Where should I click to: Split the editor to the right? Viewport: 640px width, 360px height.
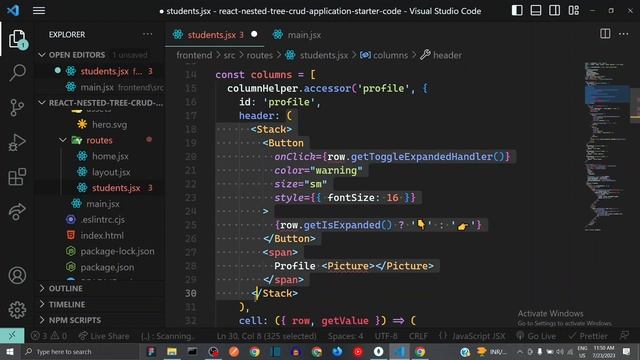pos(605,34)
